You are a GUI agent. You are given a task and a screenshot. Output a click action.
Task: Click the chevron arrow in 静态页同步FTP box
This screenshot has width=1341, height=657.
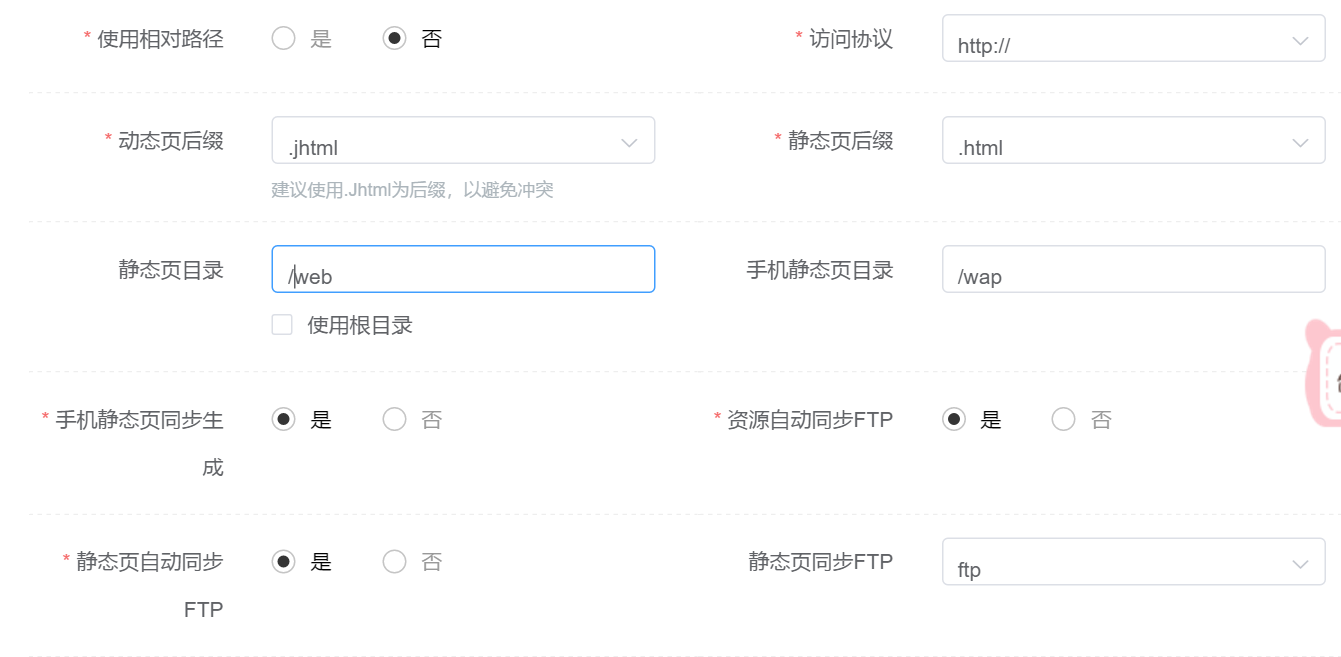[1300, 564]
